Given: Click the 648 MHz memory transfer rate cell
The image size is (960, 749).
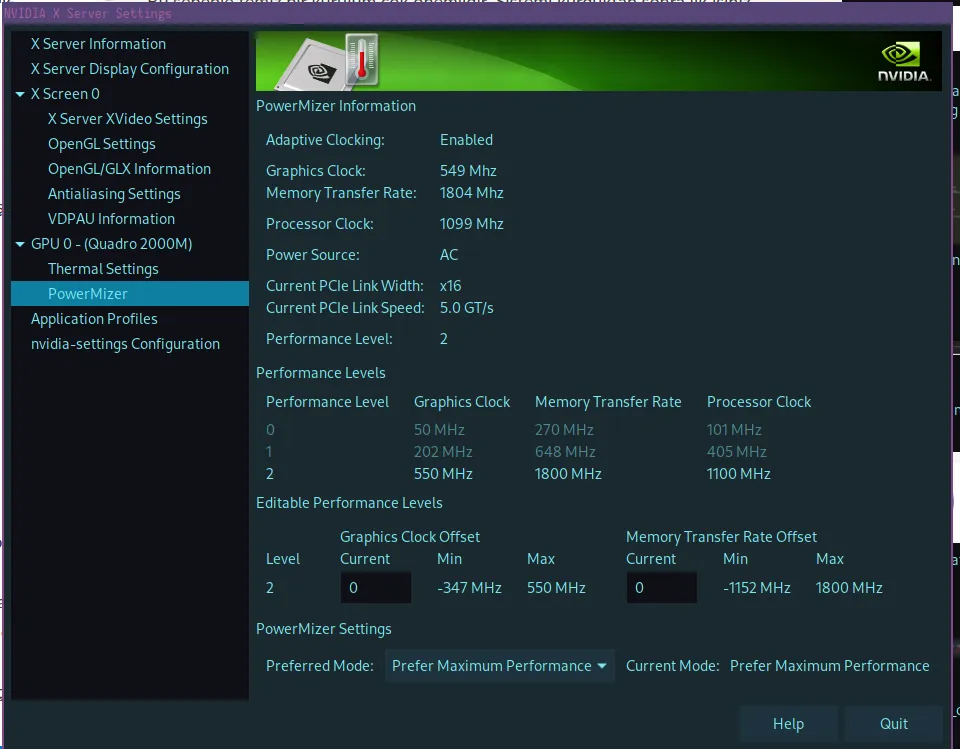Looking at the screenshot, I should click(565, 452).
